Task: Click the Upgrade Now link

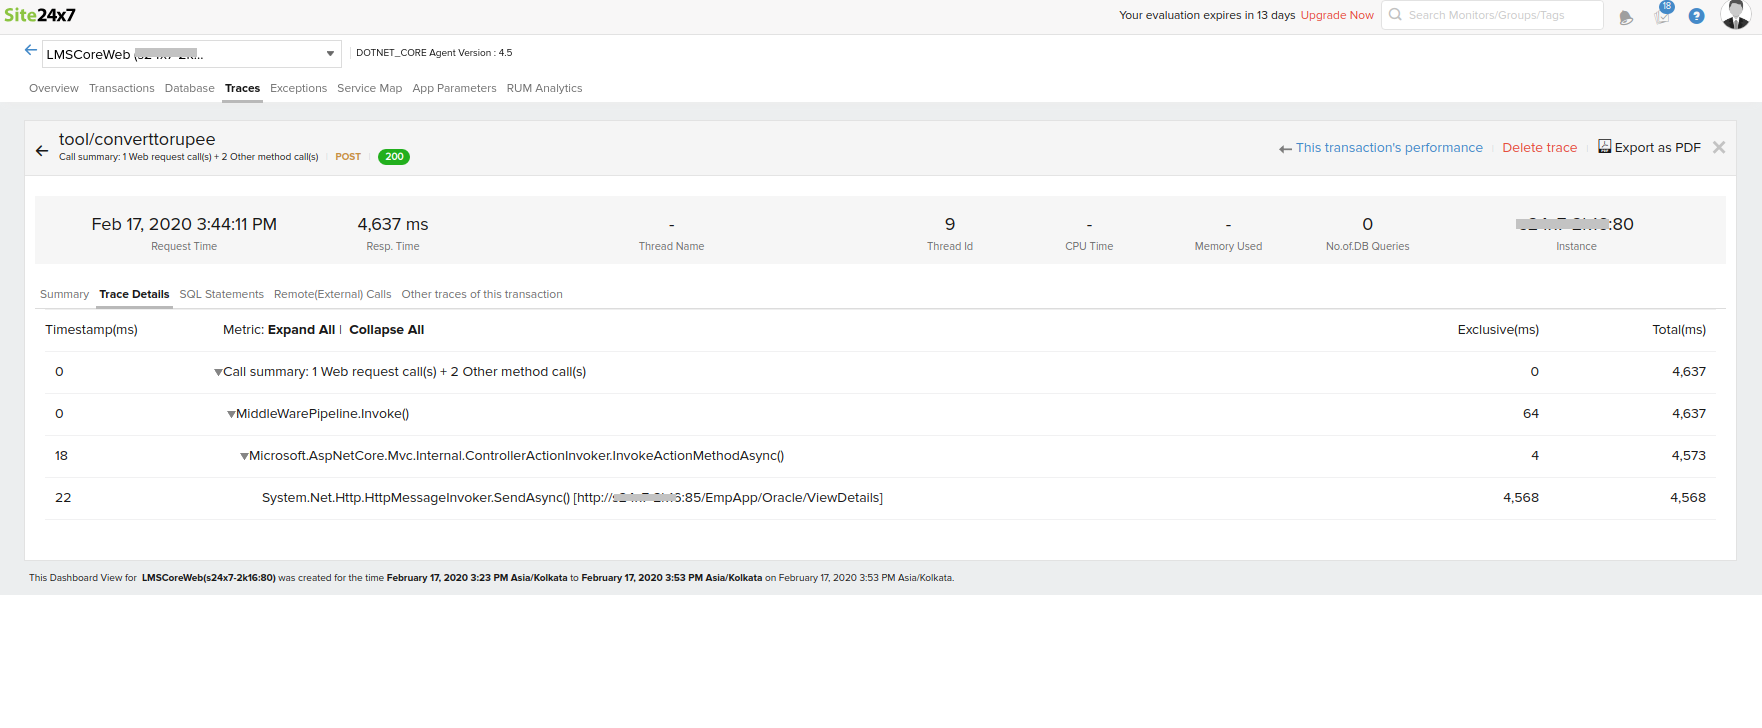Action: [1337, 15]
